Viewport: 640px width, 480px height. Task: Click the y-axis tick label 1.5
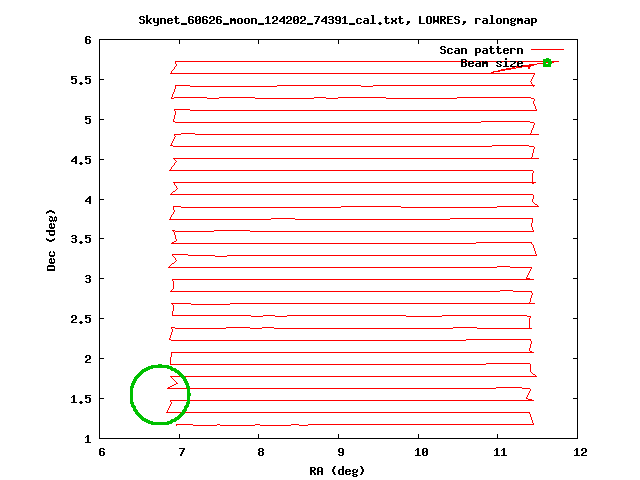click(81, 399)
